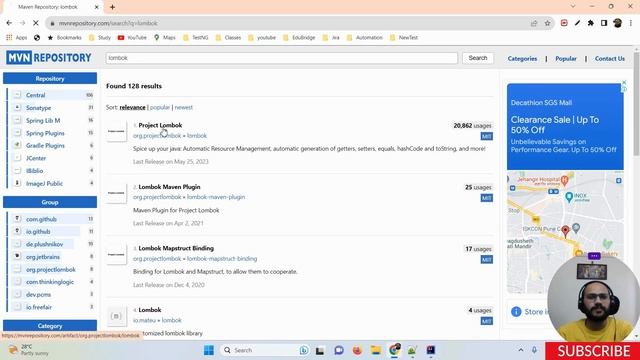Open the Contact Us link
Image resolution: width=640 pixels, height=360 pixels.
609,59
